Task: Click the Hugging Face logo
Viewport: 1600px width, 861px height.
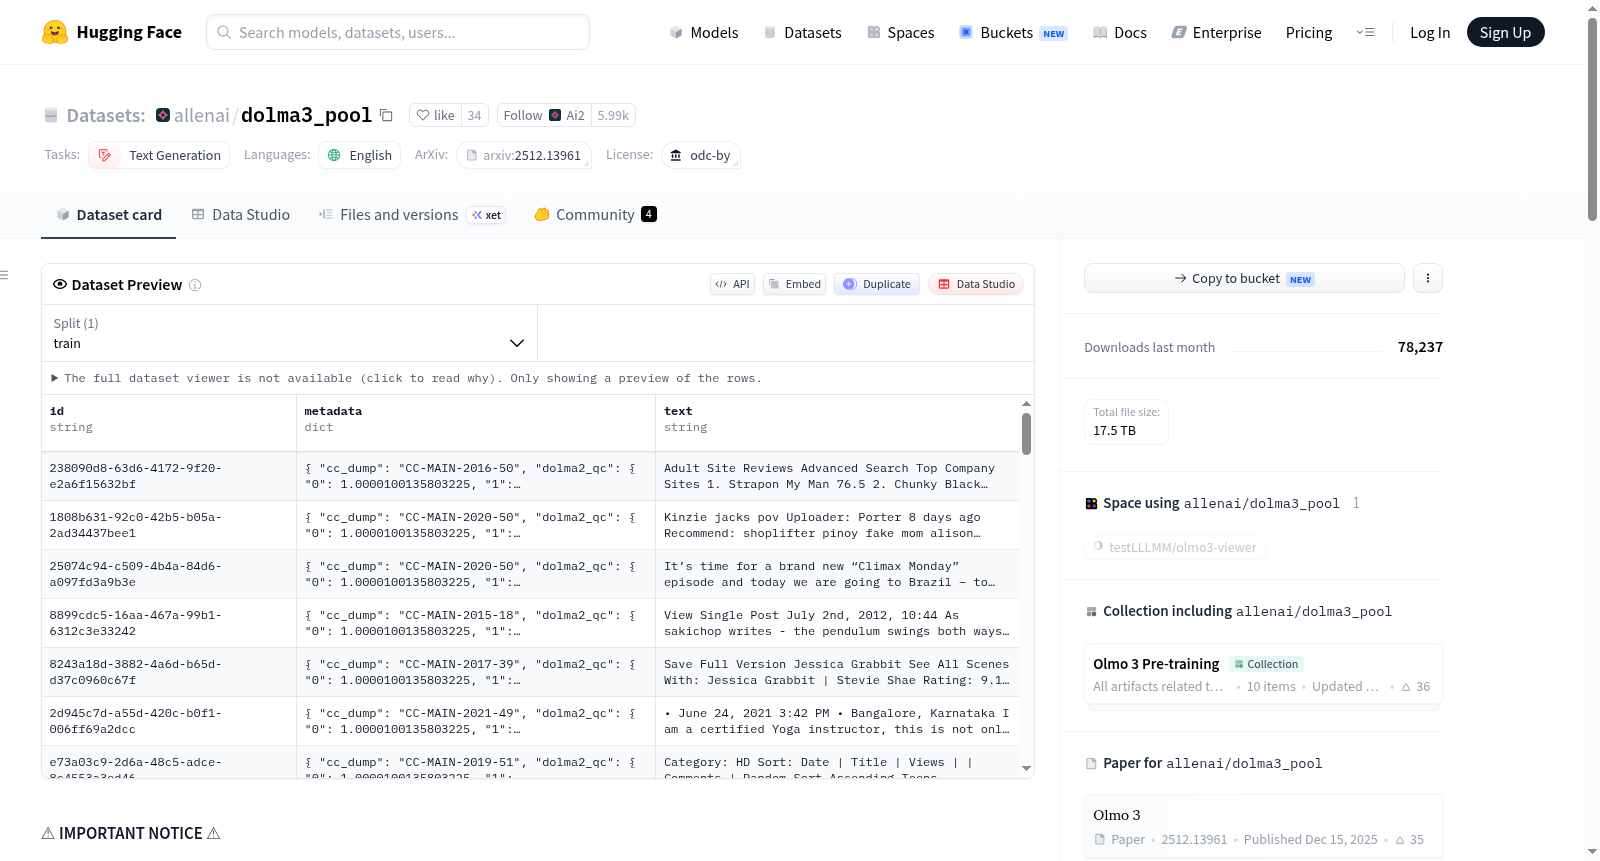Action: 111,32
